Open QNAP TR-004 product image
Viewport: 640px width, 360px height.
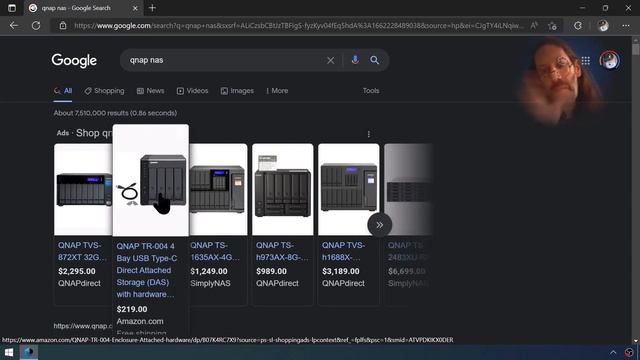151,180
